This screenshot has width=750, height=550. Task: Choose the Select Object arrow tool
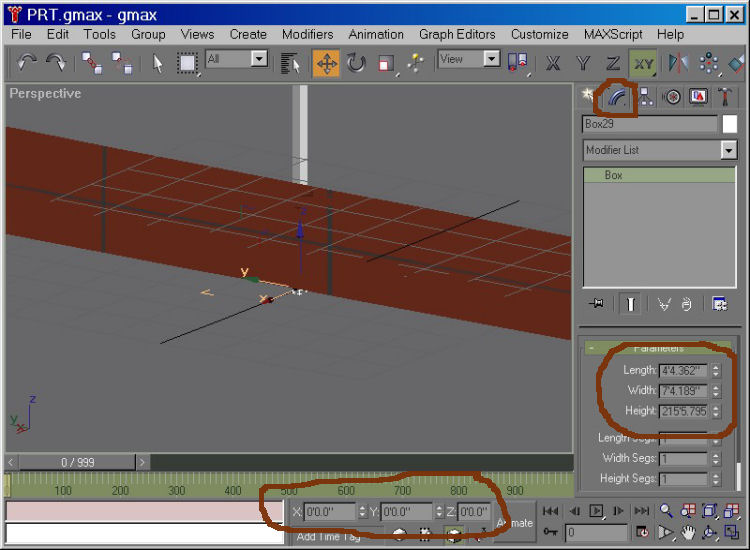157,63
